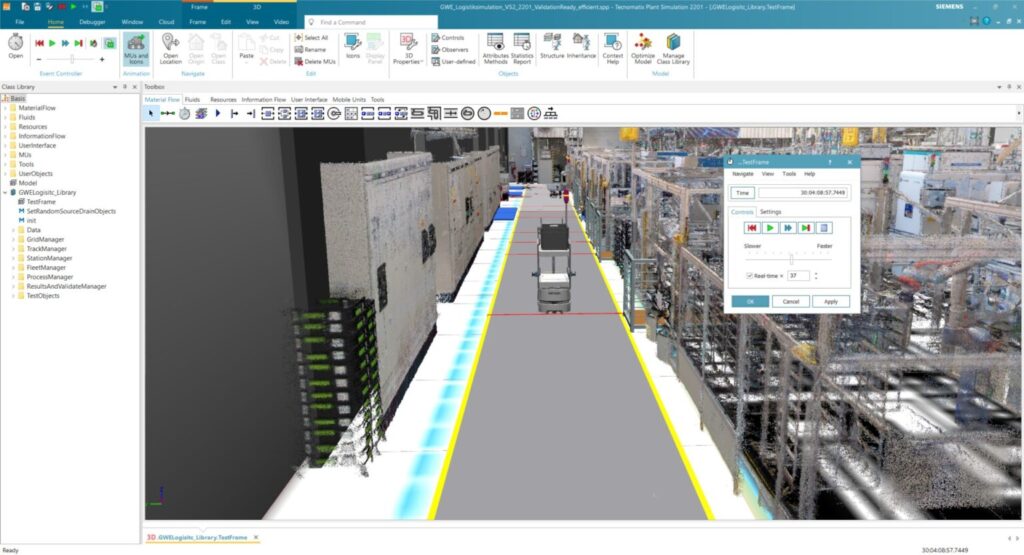Open Observers in Objects group
Viewport: 1024px width, 555px height.
coord(450,50)
